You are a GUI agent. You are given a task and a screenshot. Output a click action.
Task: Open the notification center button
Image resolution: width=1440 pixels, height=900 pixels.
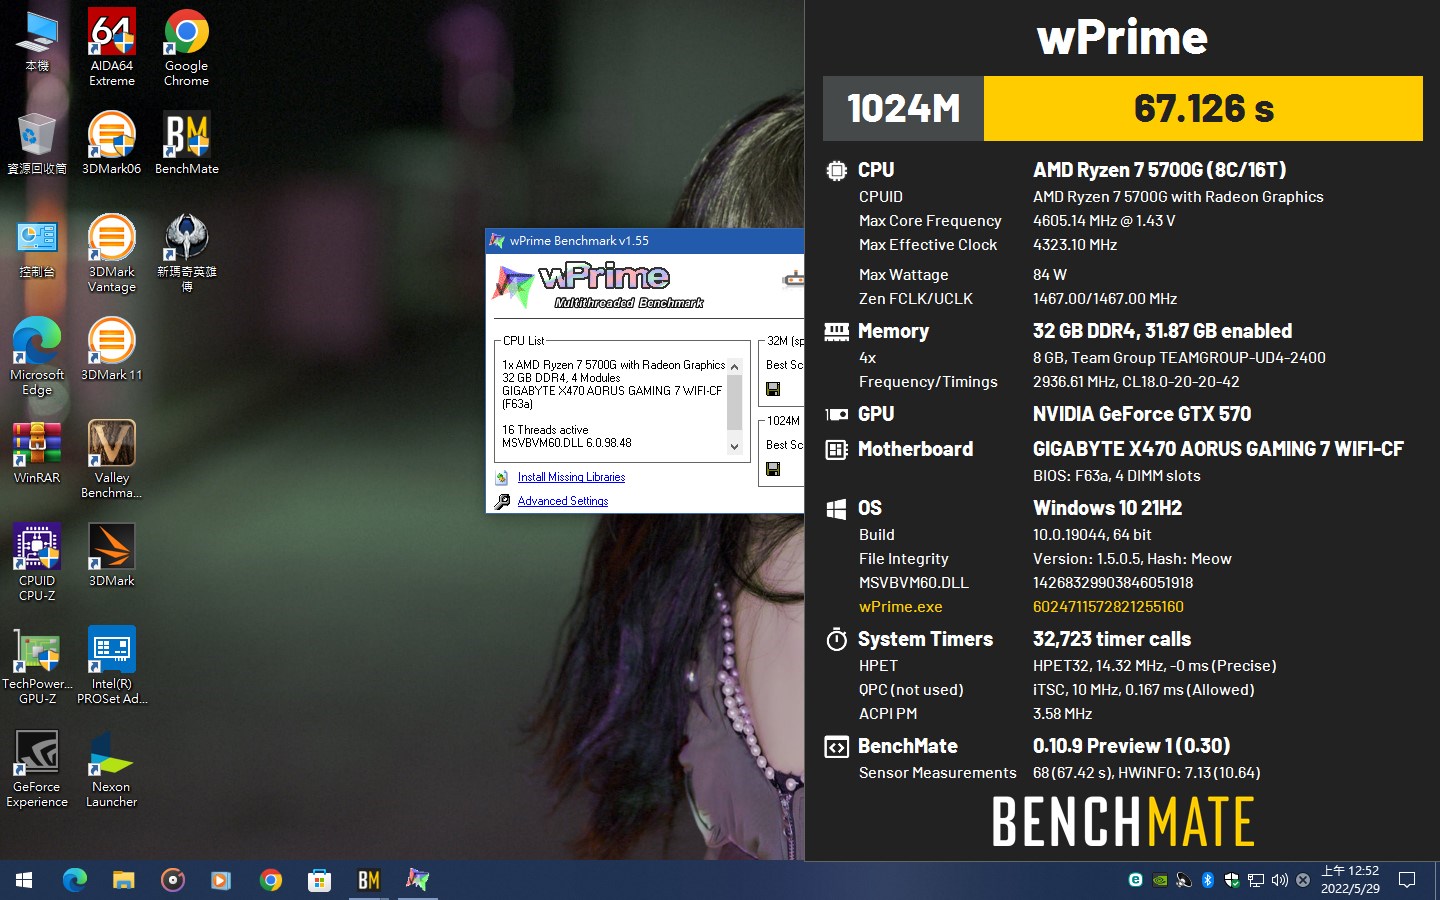coord(1407,880)
